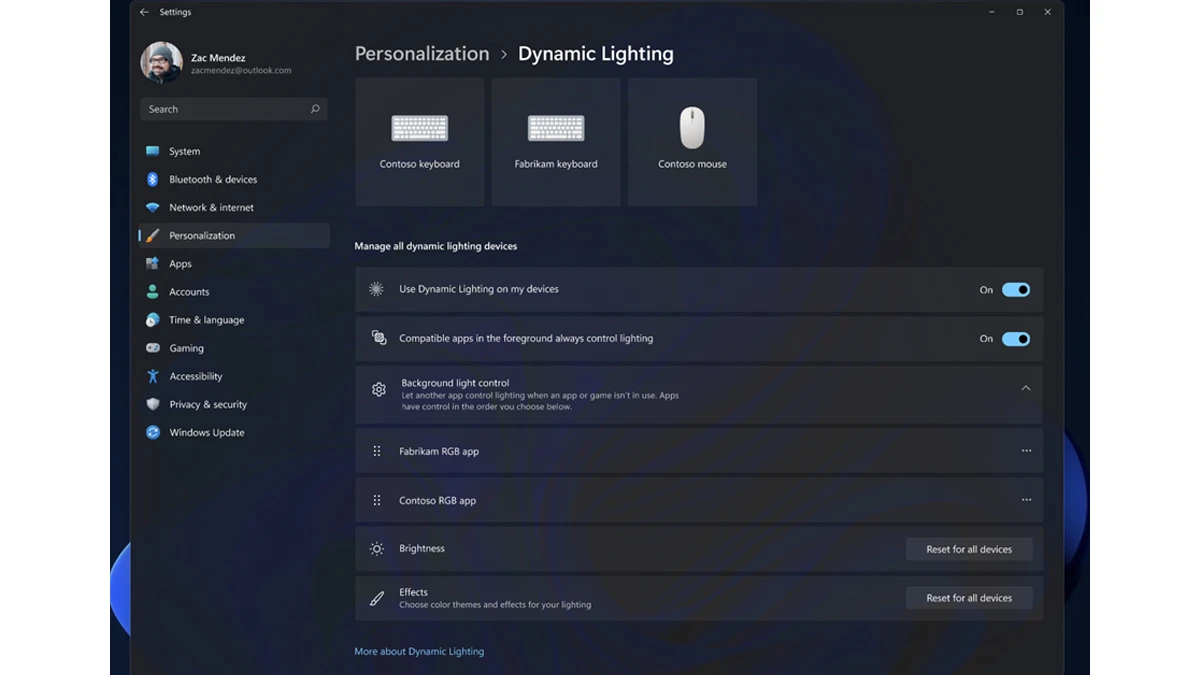Open the Accessibility settings page

point(234,376)
